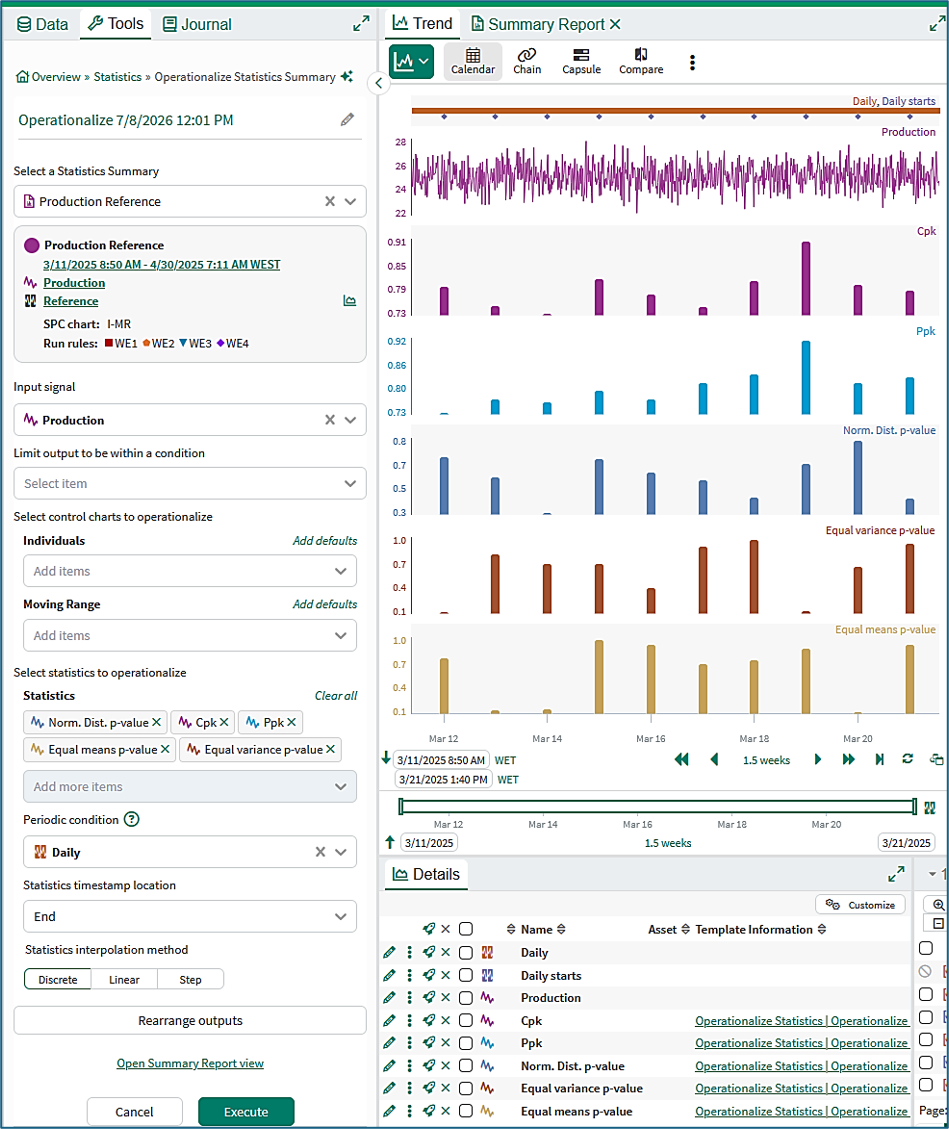Click the display range start date field
Screen dimensions: 949x1129
(x=441, y=760)
